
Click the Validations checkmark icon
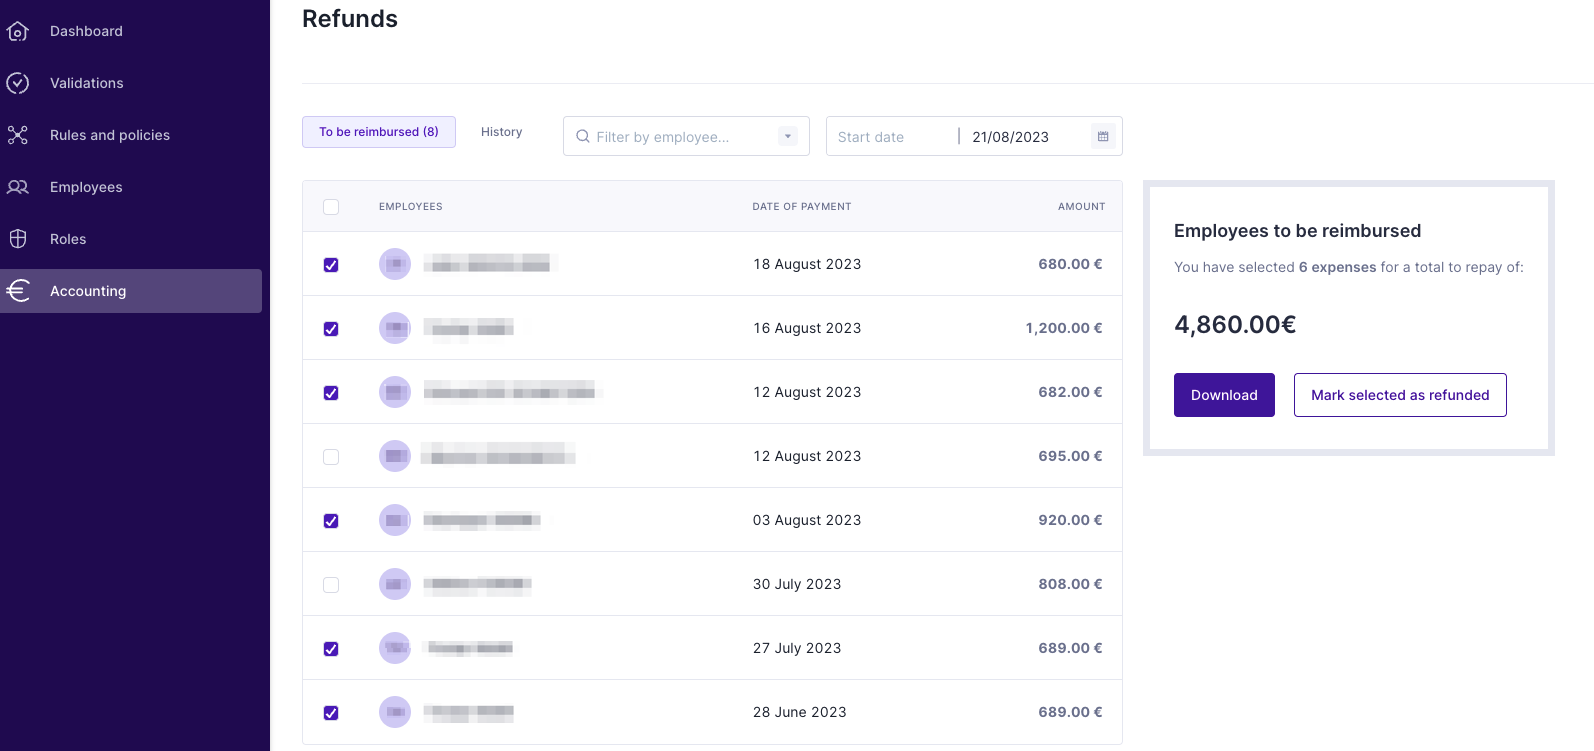pyautogui.click(x=18, y=83)
